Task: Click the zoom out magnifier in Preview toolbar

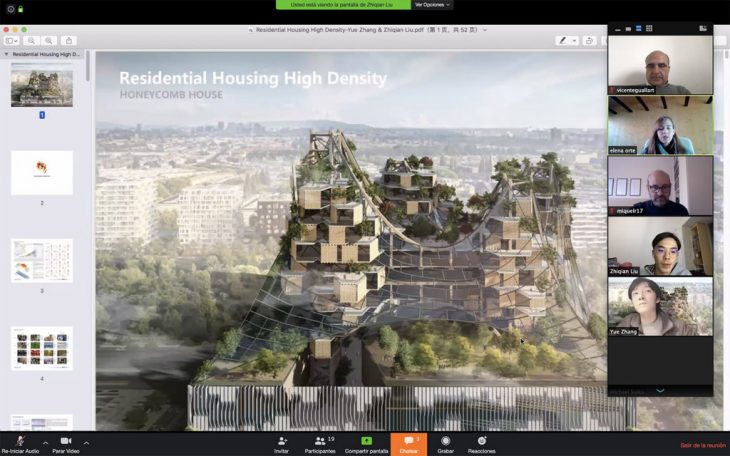Action: pos(32,41)
